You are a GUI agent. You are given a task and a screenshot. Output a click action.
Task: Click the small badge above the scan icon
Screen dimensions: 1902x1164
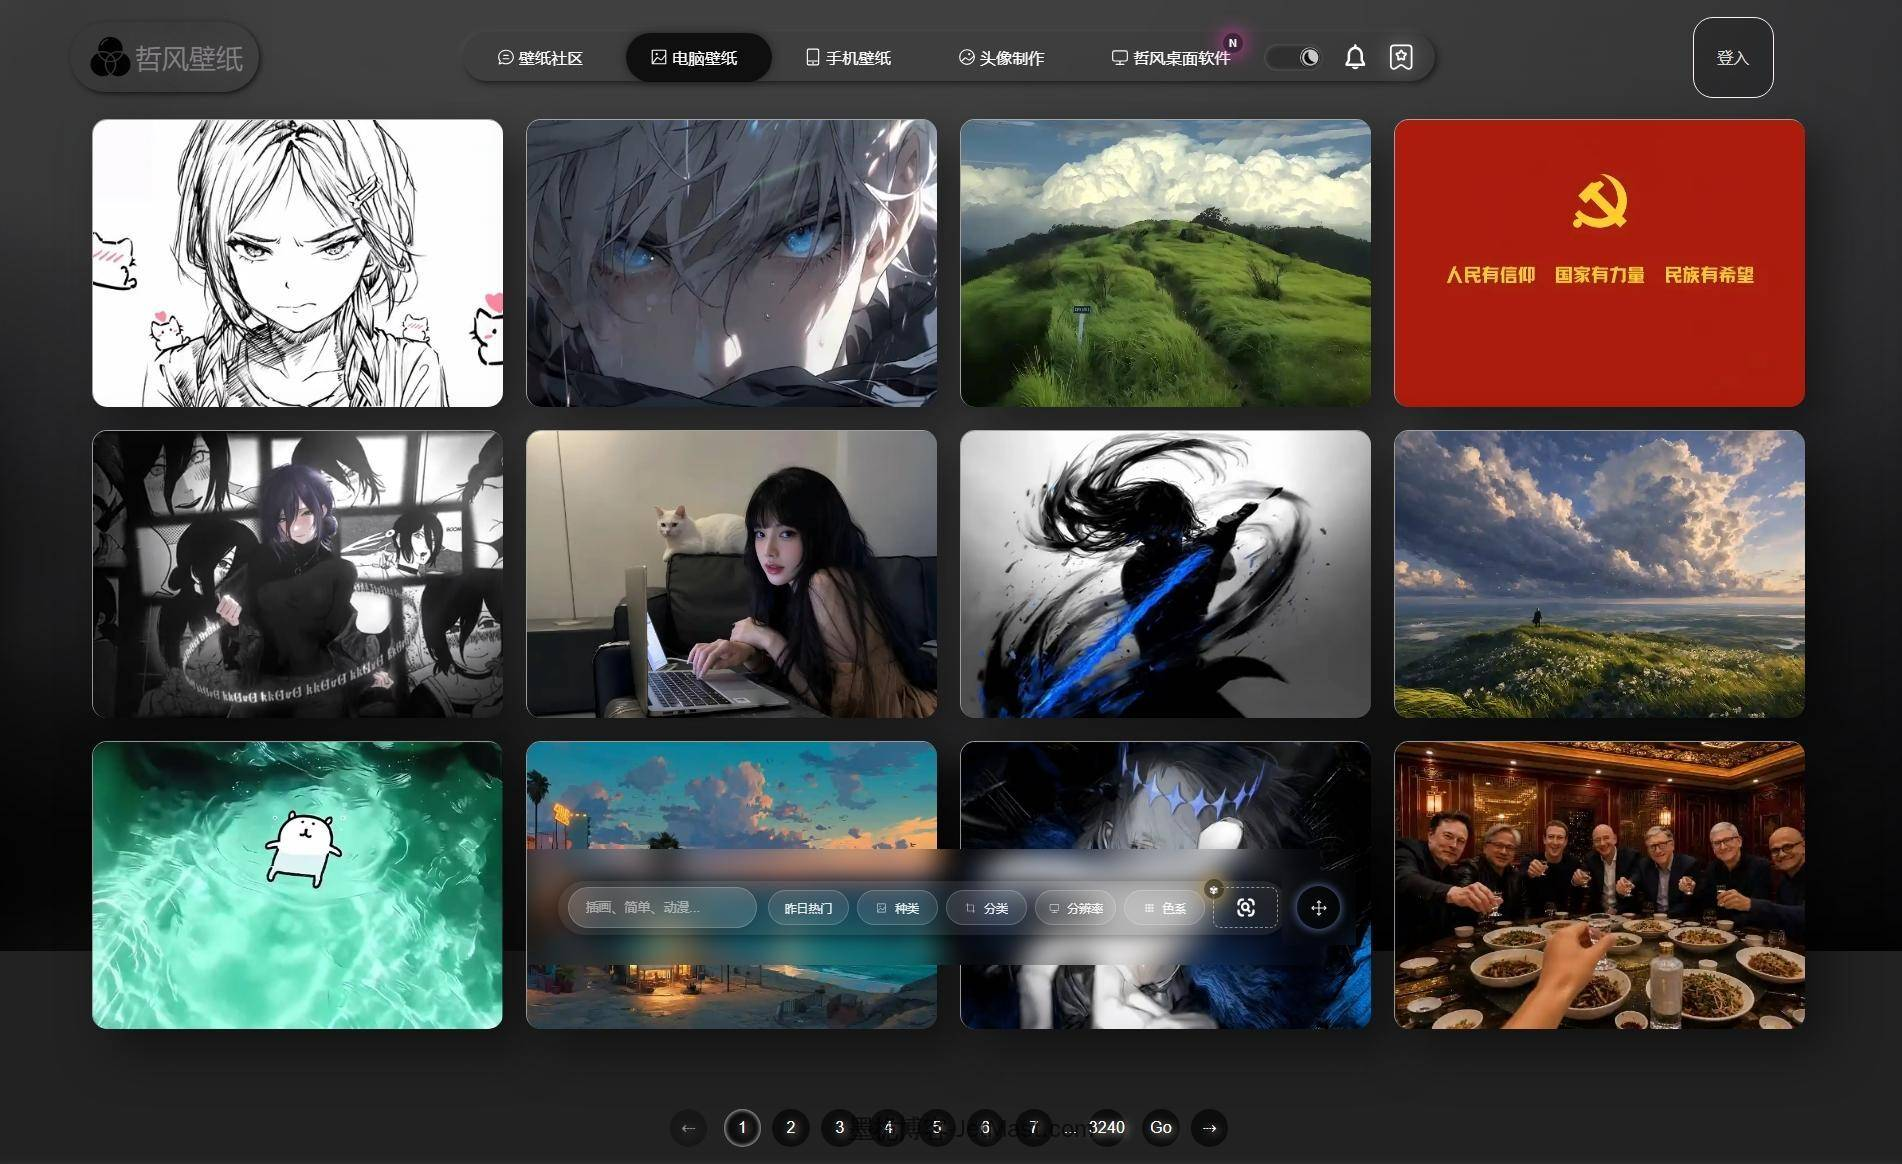1214,889
